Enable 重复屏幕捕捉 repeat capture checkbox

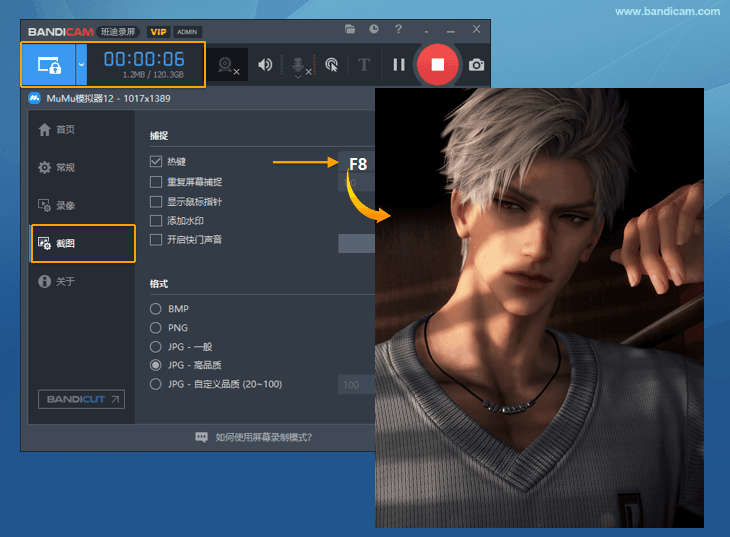pos(156,182)
